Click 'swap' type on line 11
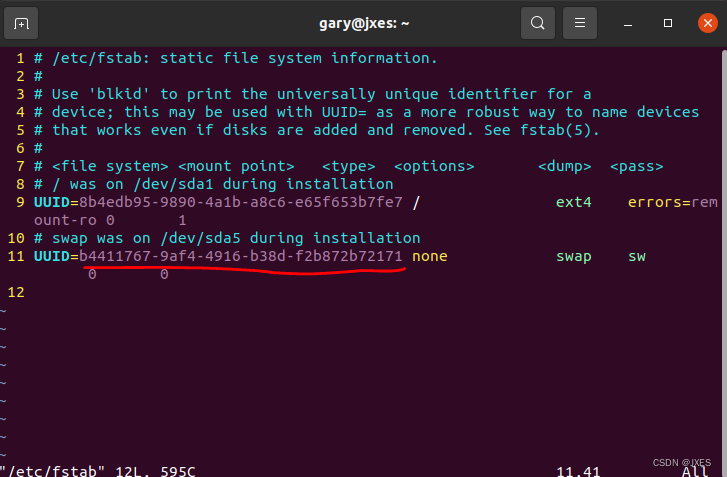 (574, 256)
